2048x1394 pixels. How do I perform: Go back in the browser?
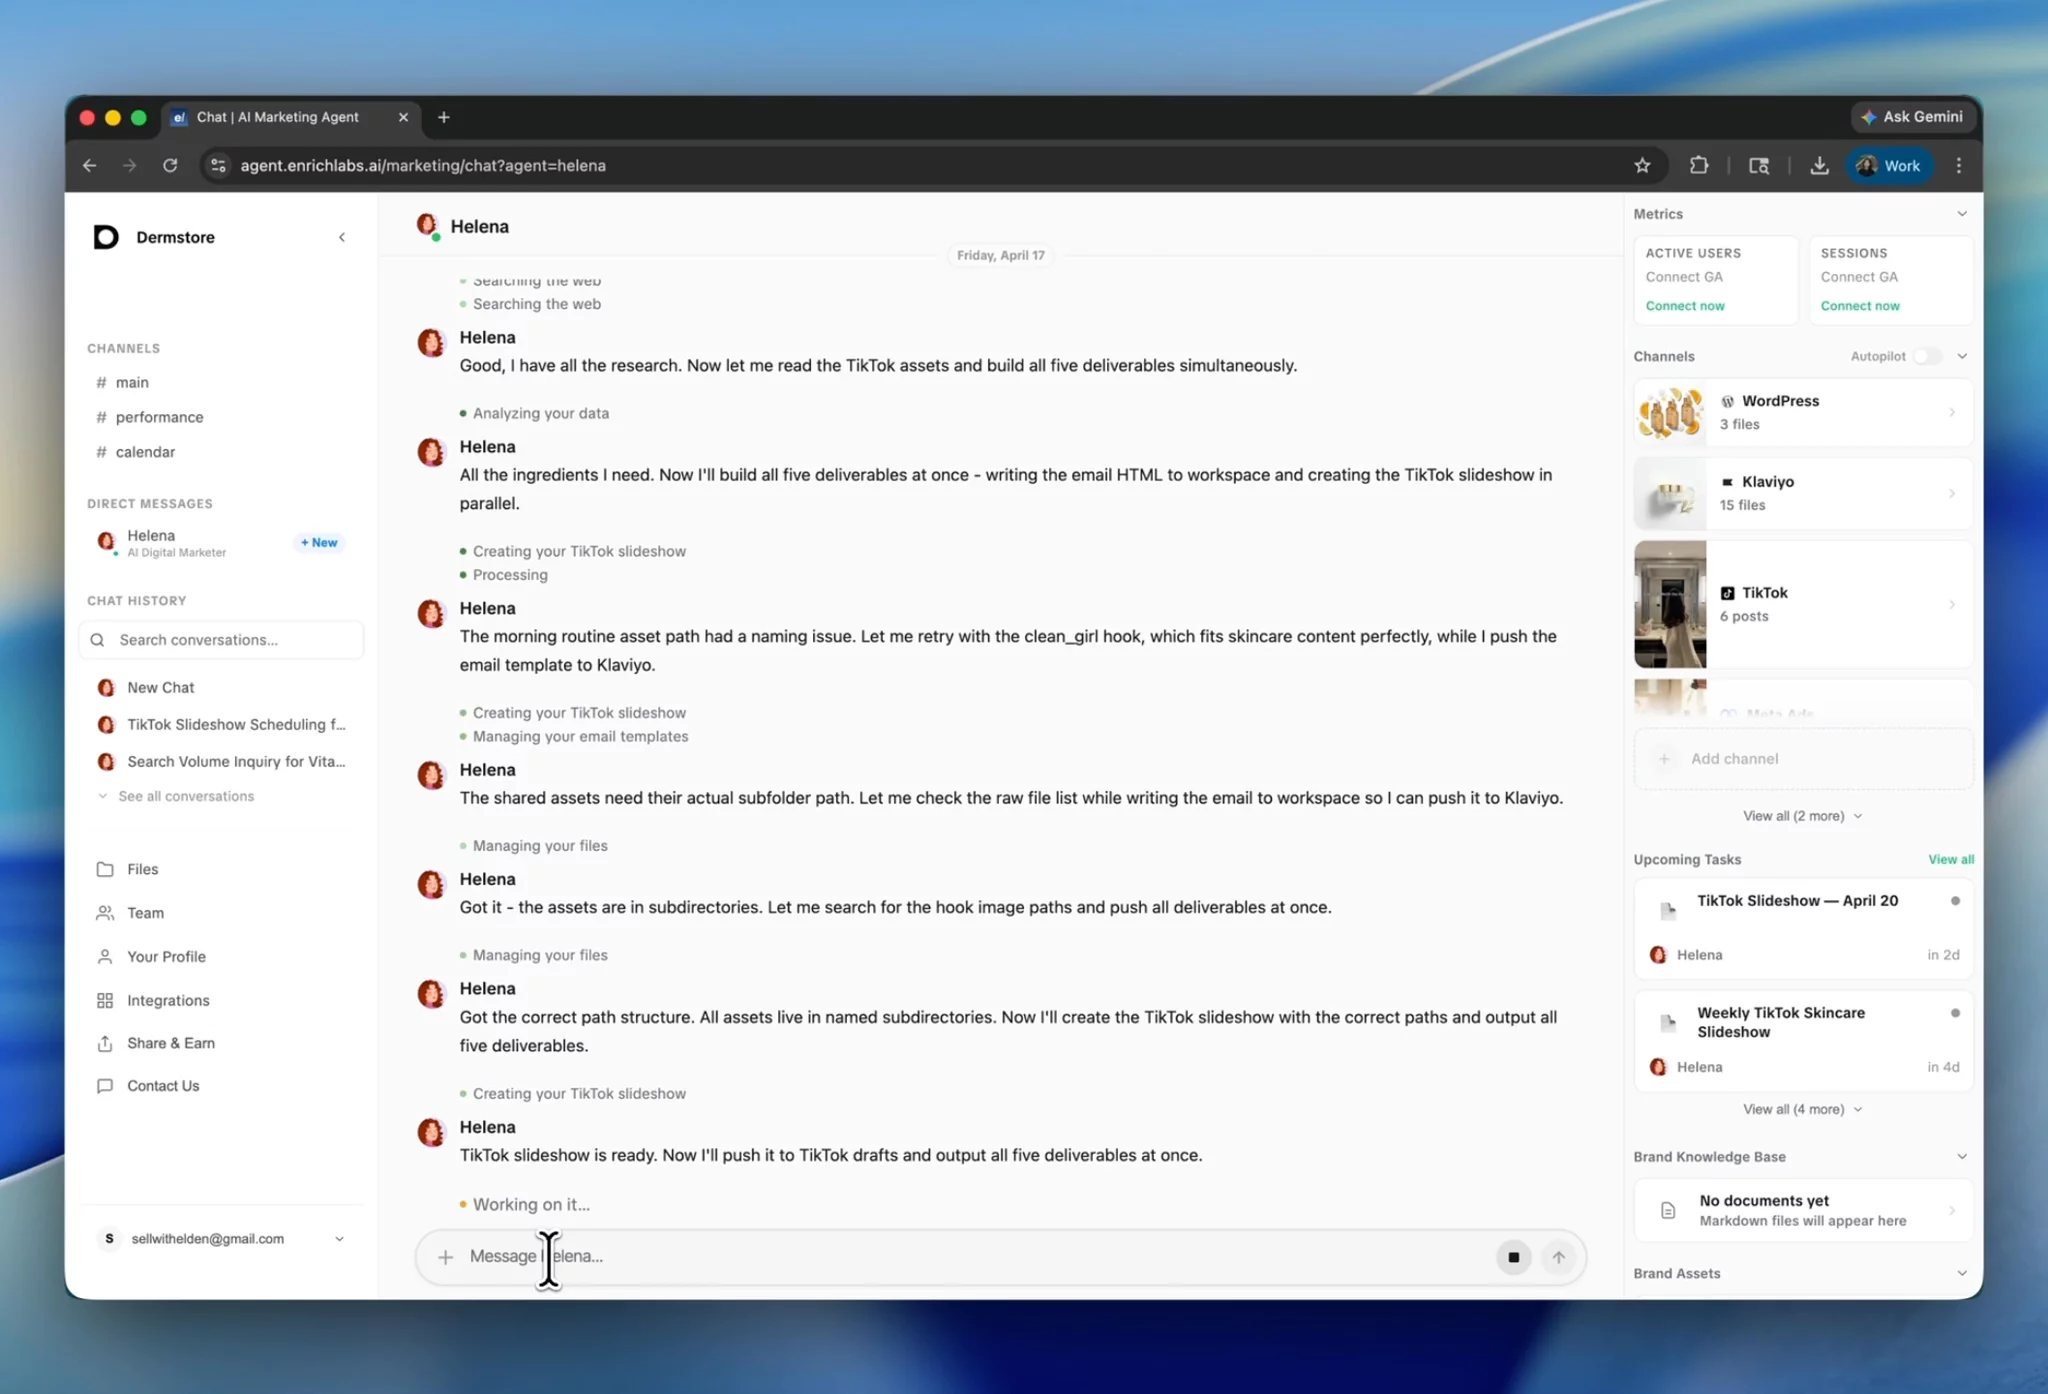[x=90, y=166]
